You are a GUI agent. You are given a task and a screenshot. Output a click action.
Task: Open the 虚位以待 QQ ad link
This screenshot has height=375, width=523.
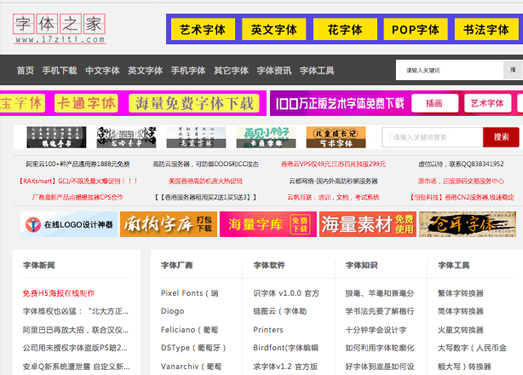(461, 164)
